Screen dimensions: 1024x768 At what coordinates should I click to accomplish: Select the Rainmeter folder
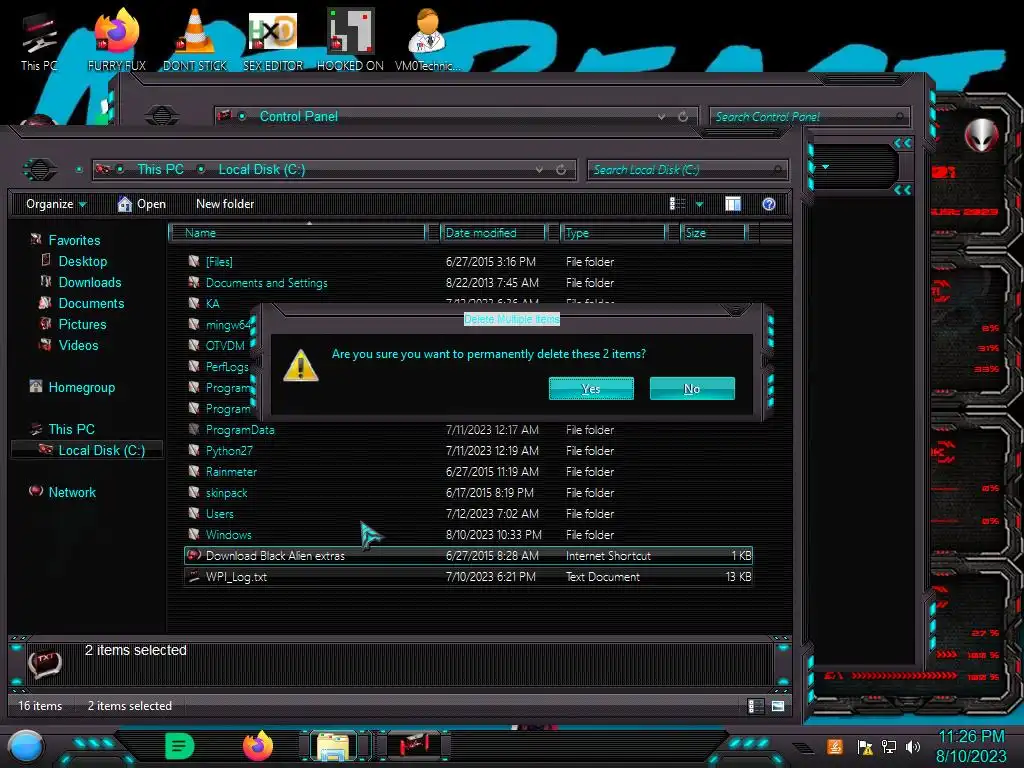pyautogui.click(x=468, y=472)
